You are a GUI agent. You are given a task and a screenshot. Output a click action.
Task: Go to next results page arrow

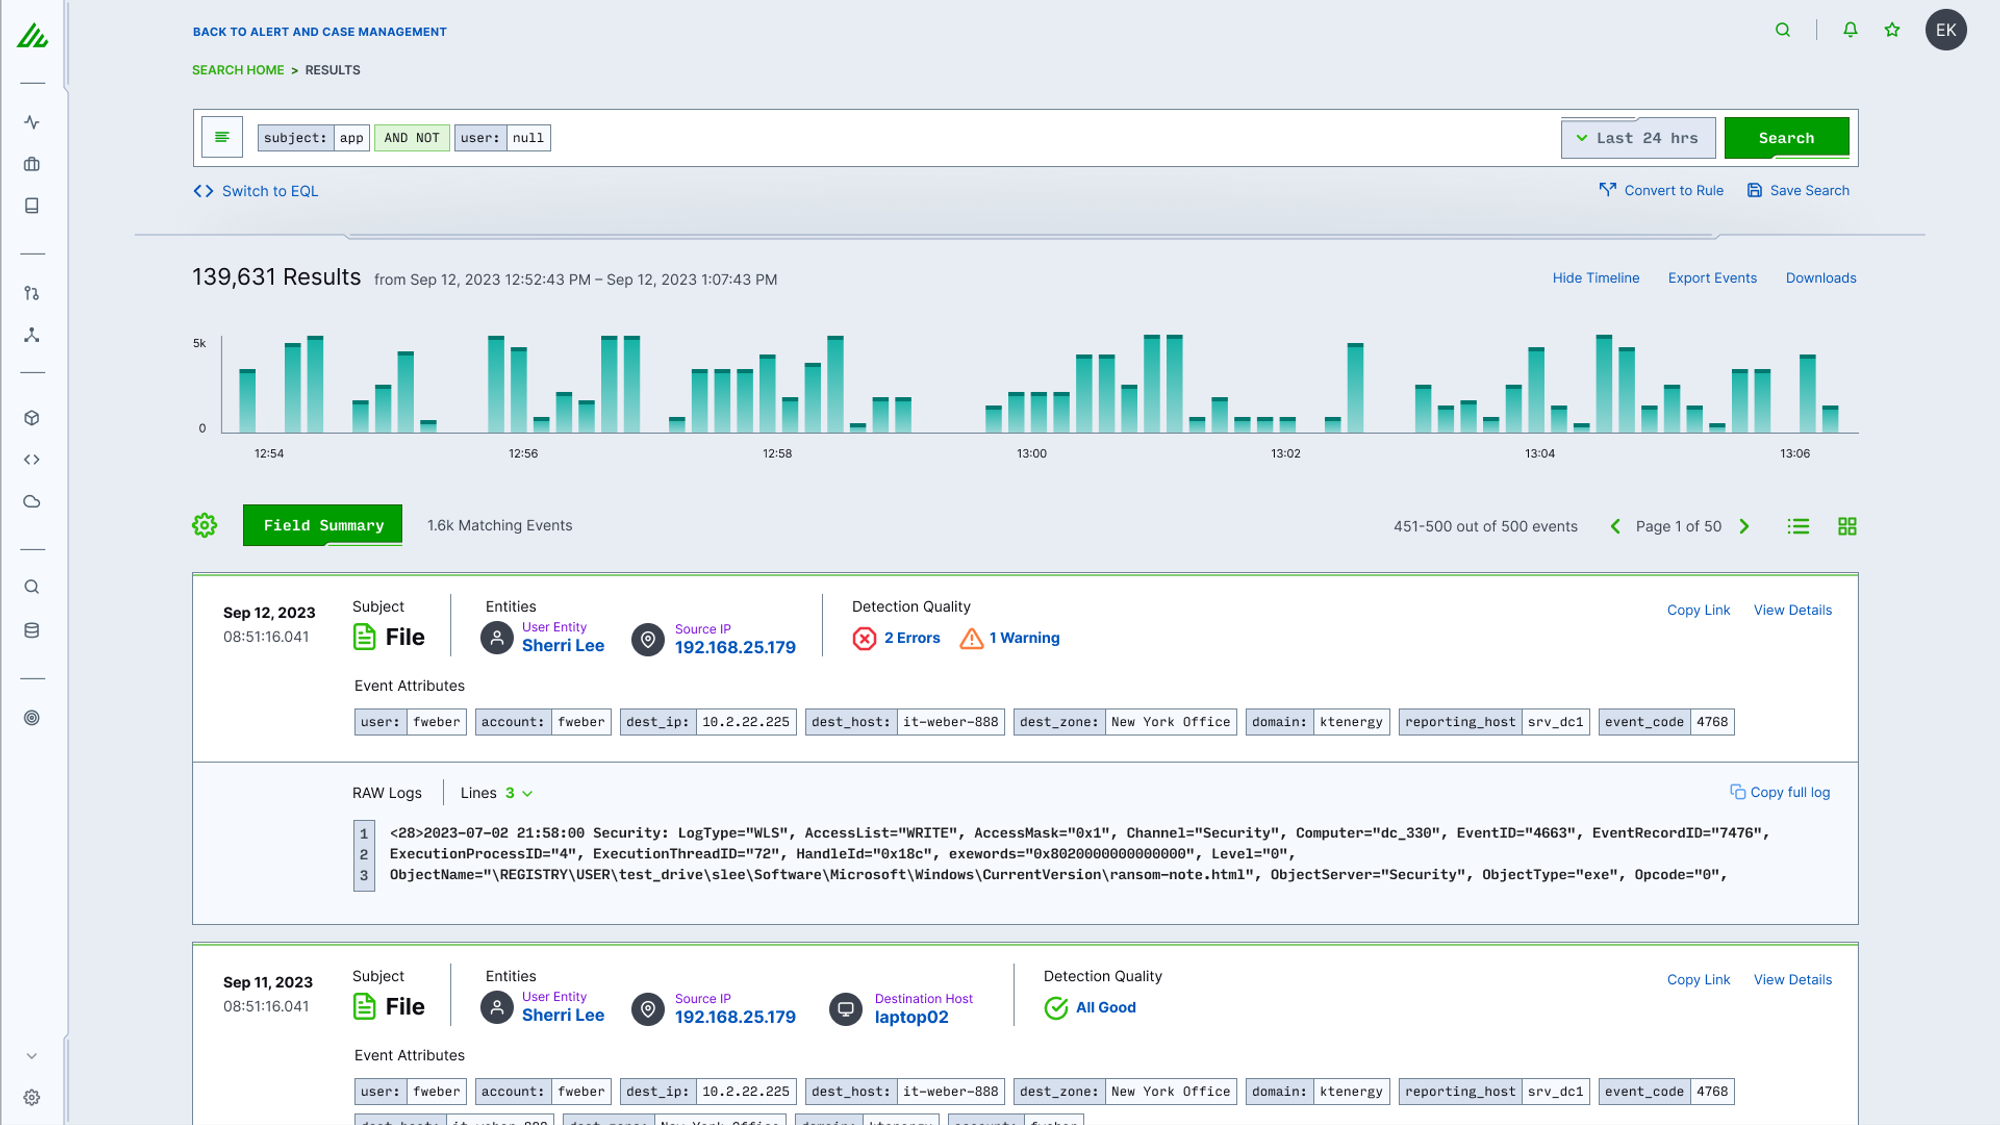(1745, 527)
